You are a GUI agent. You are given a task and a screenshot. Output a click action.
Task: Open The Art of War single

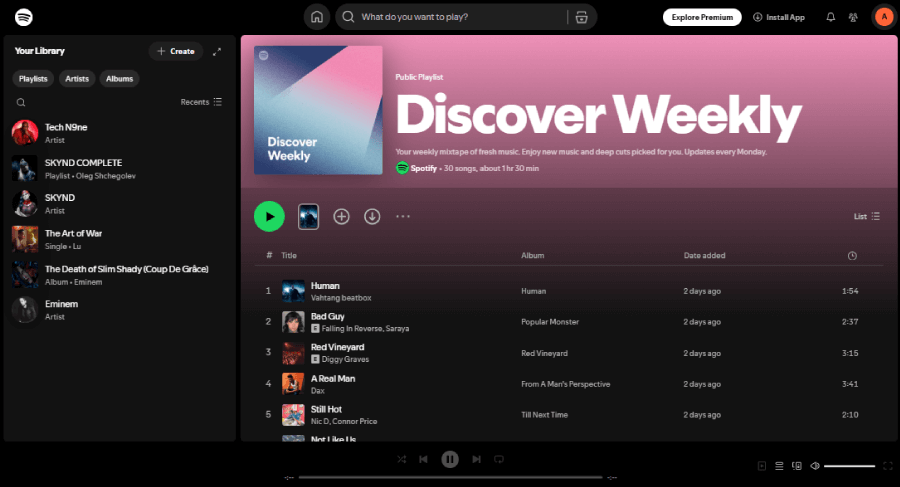click(x=119, y=239)
